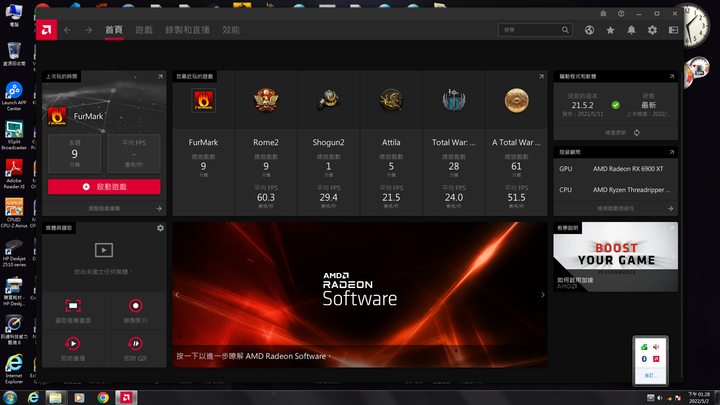Click the green up-to-date checkmark icon
Image resolution: width=720 pixels, height=405 pixels.
[616, 105]
